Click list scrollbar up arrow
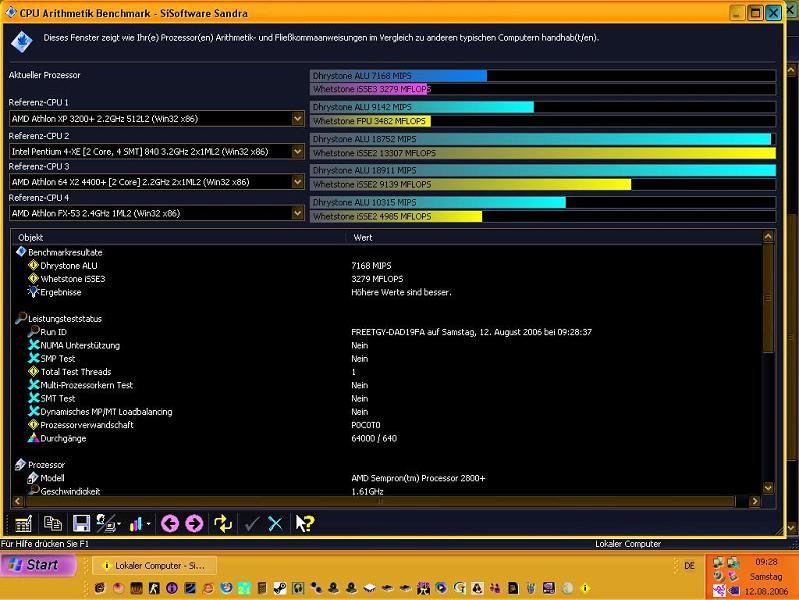 [768, 237]
